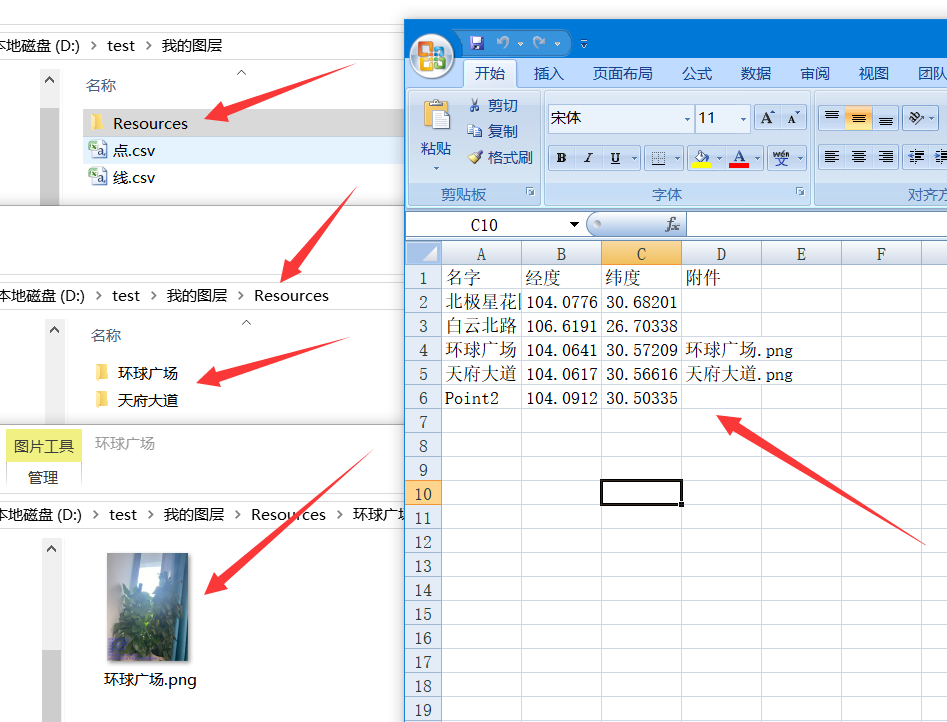The image size is (947, 722).
Task: Set middle vertical alignment
Action: tap(858, 118)
